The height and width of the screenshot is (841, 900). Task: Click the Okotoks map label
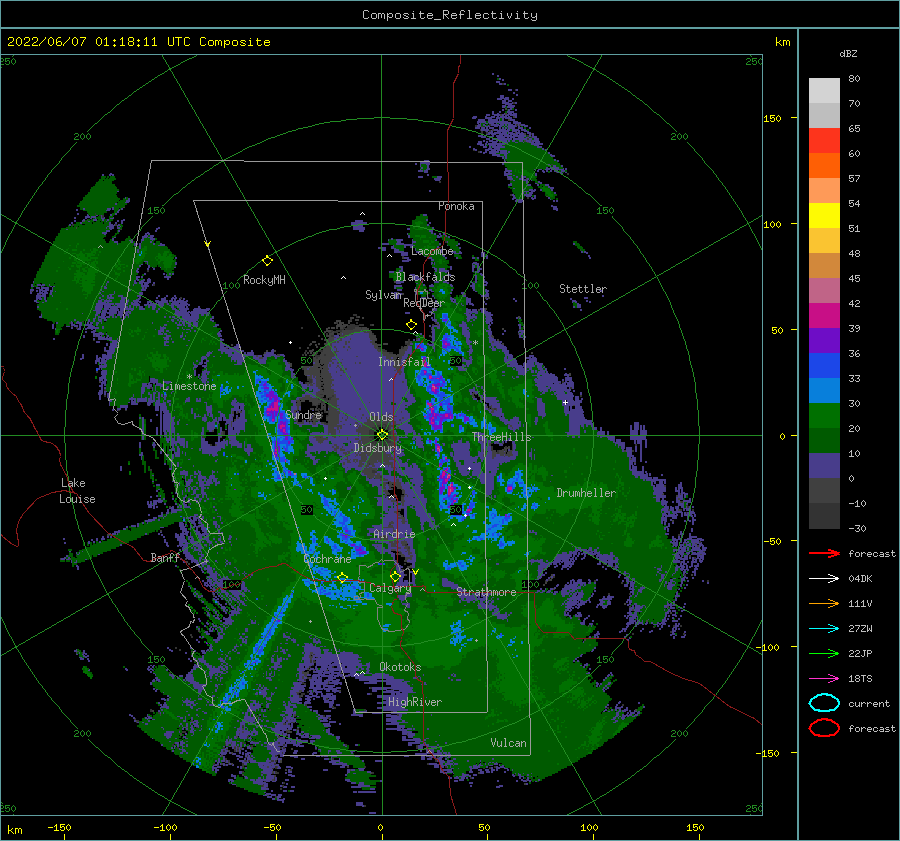coord(400,667)
